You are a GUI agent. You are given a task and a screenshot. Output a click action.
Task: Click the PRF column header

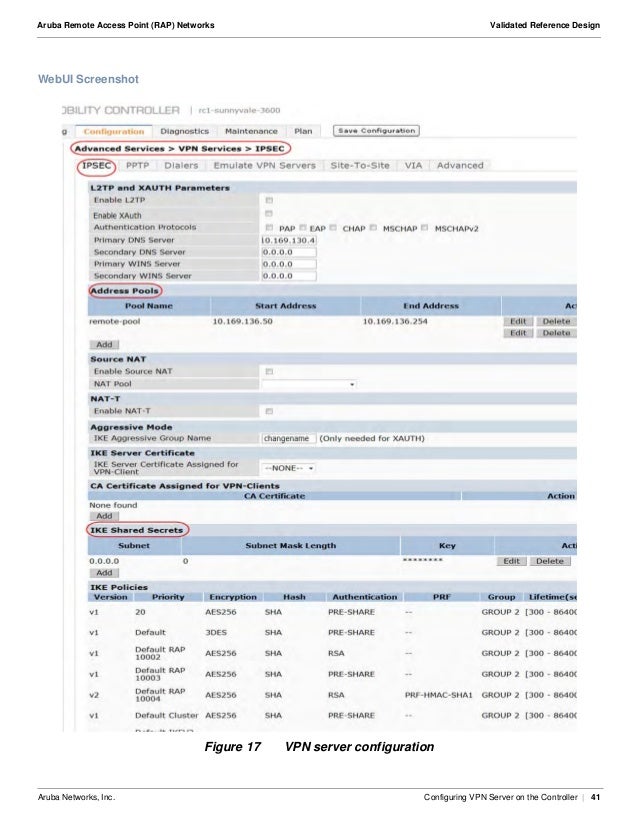(x=441, y=597)
